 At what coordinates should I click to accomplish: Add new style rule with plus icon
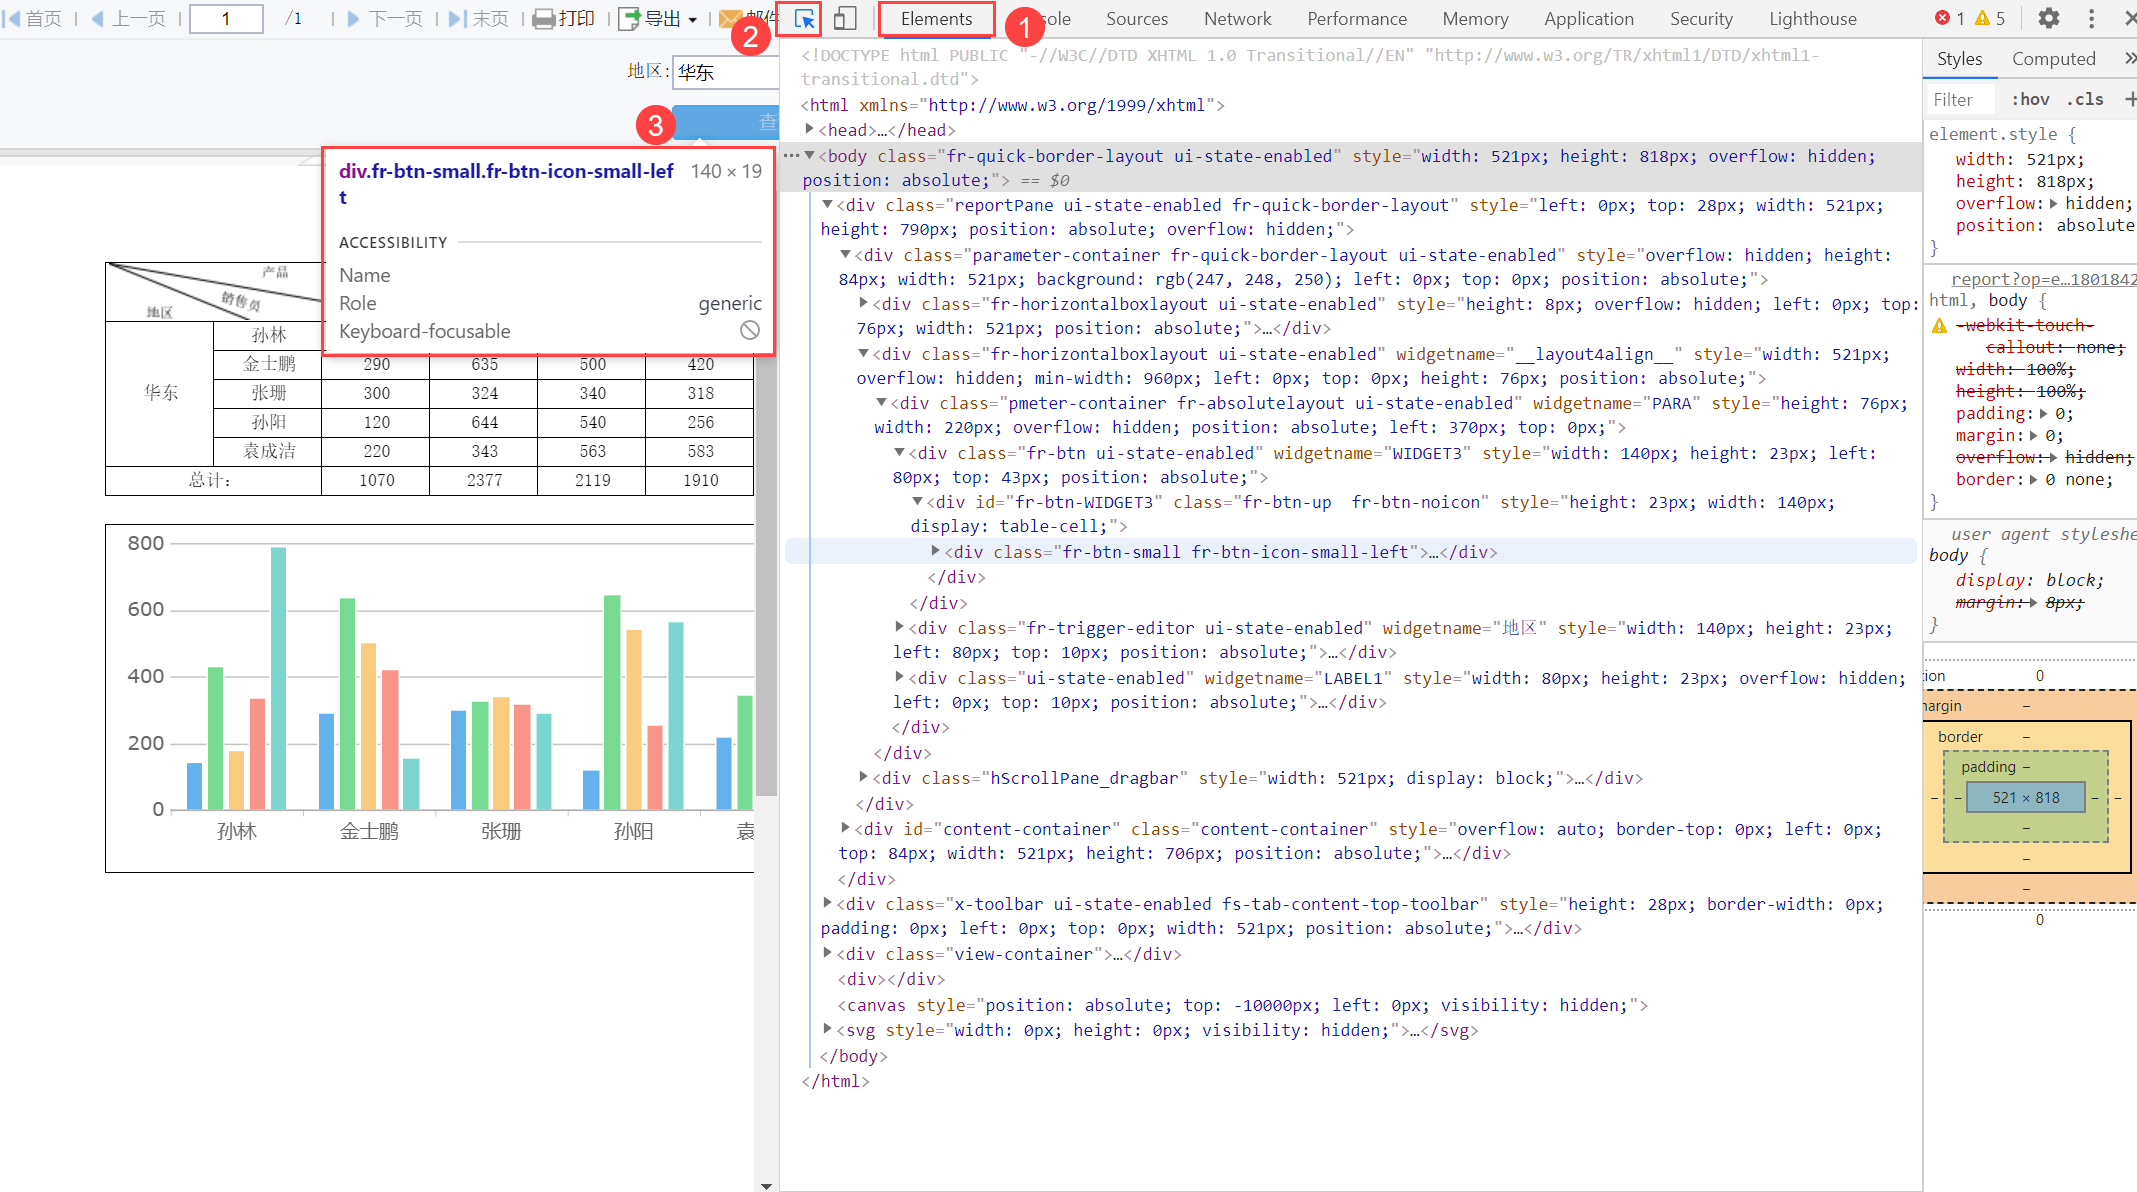(2130, 99)
